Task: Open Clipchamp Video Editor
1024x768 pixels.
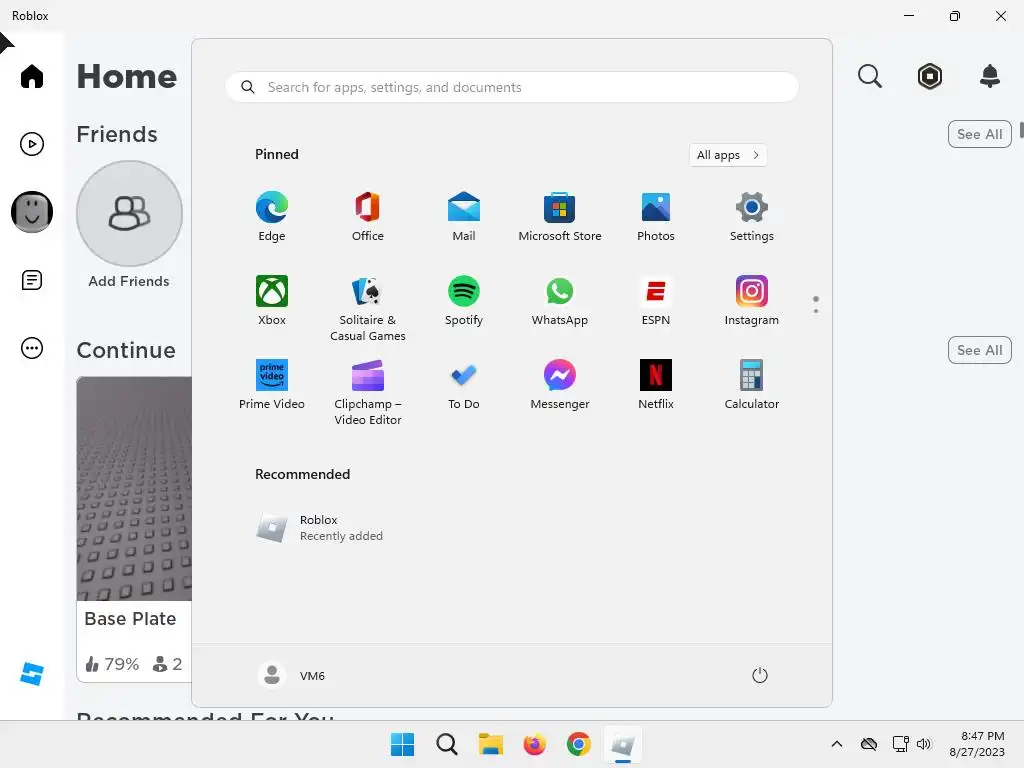Action: pos(368,392)
